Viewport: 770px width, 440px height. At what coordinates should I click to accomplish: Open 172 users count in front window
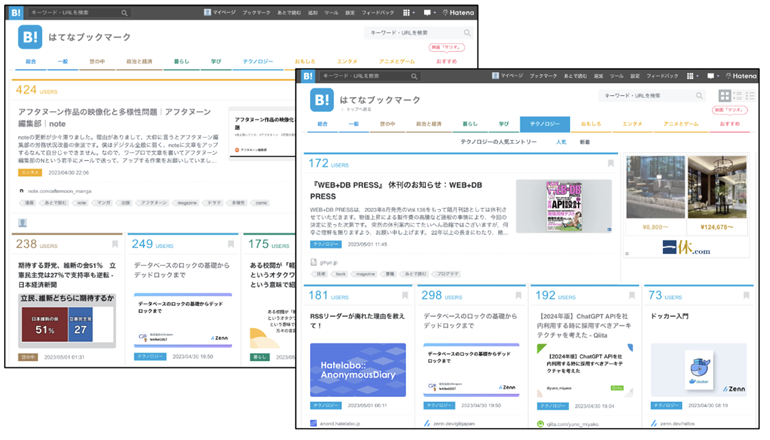(x=328, y=164)
